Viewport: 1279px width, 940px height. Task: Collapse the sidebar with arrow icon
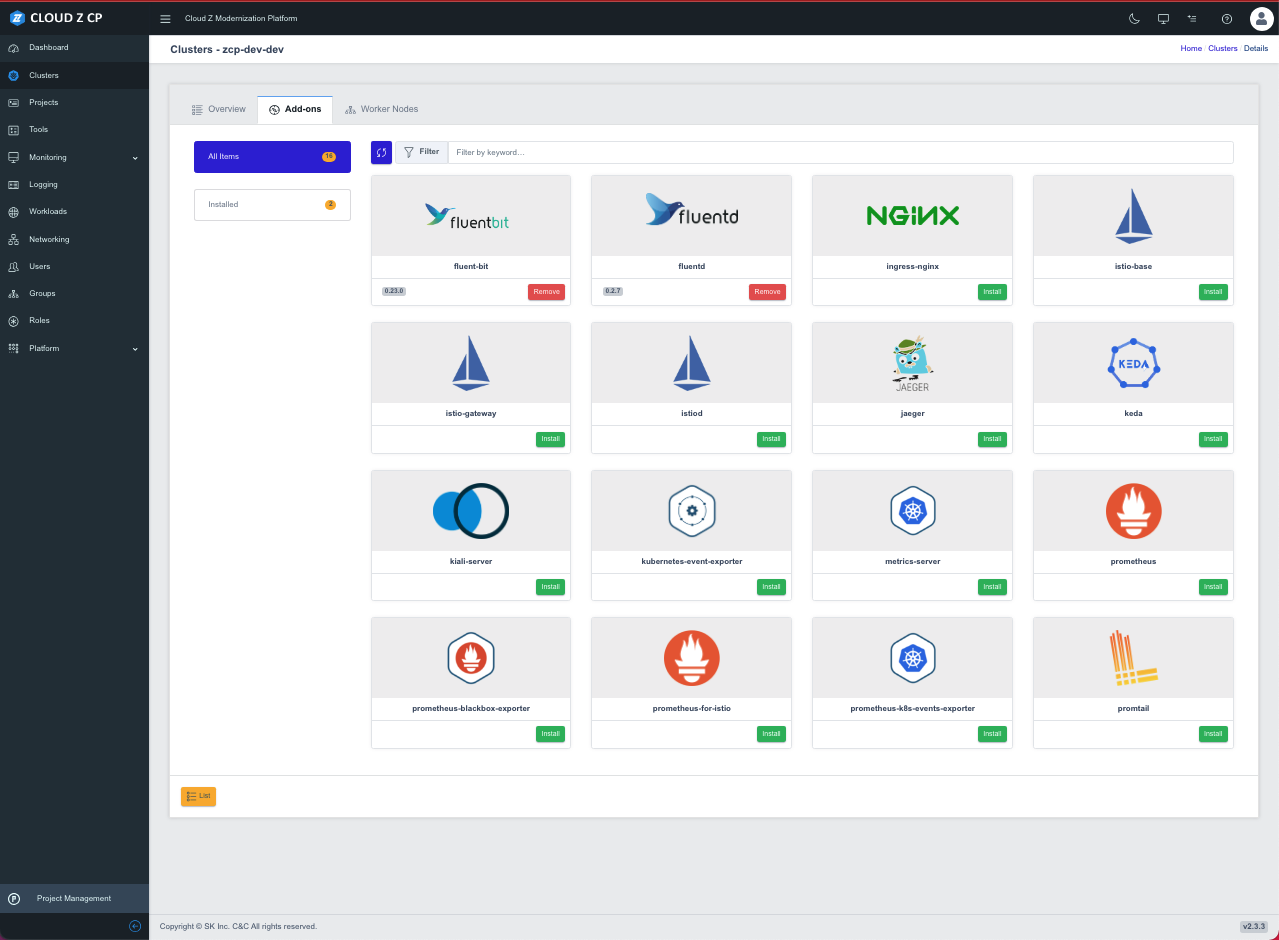135,926
